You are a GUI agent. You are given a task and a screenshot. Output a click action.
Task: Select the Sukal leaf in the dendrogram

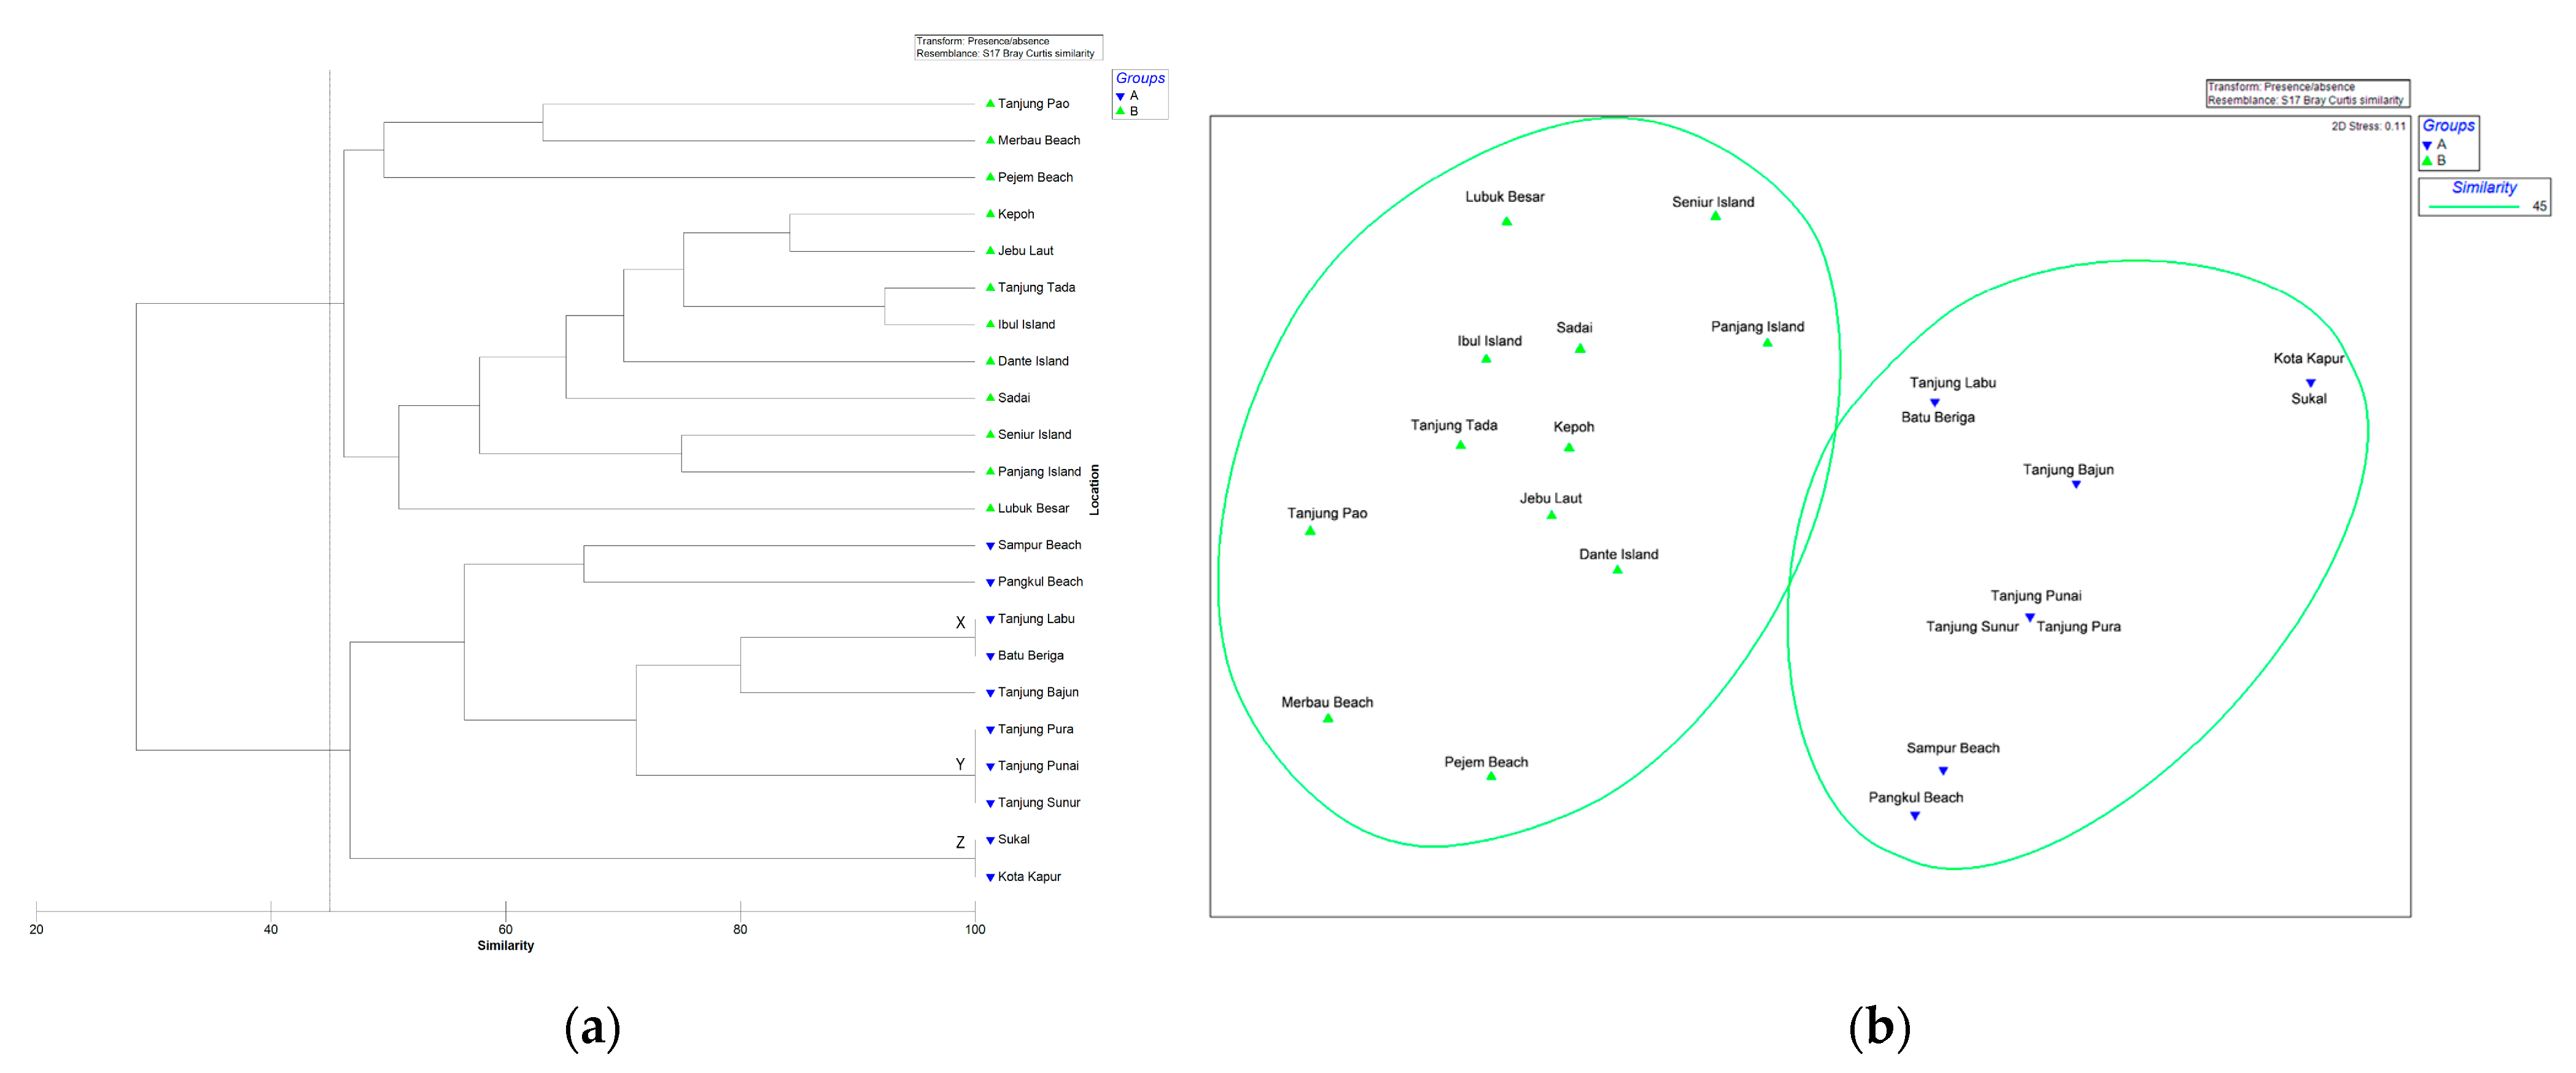pyautogui.click(x=1013, y=839)
